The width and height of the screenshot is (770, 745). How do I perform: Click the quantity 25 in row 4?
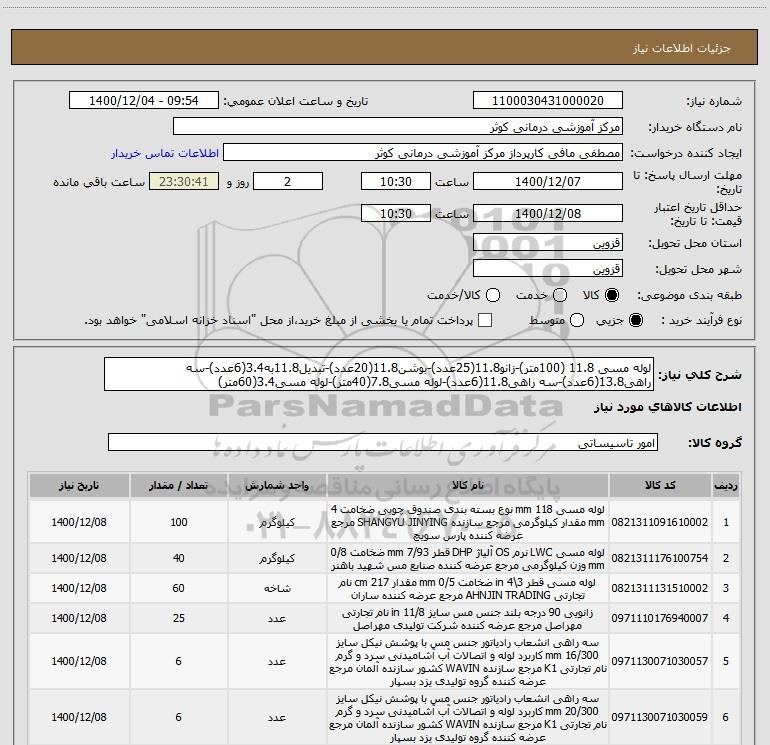[179, 618]
